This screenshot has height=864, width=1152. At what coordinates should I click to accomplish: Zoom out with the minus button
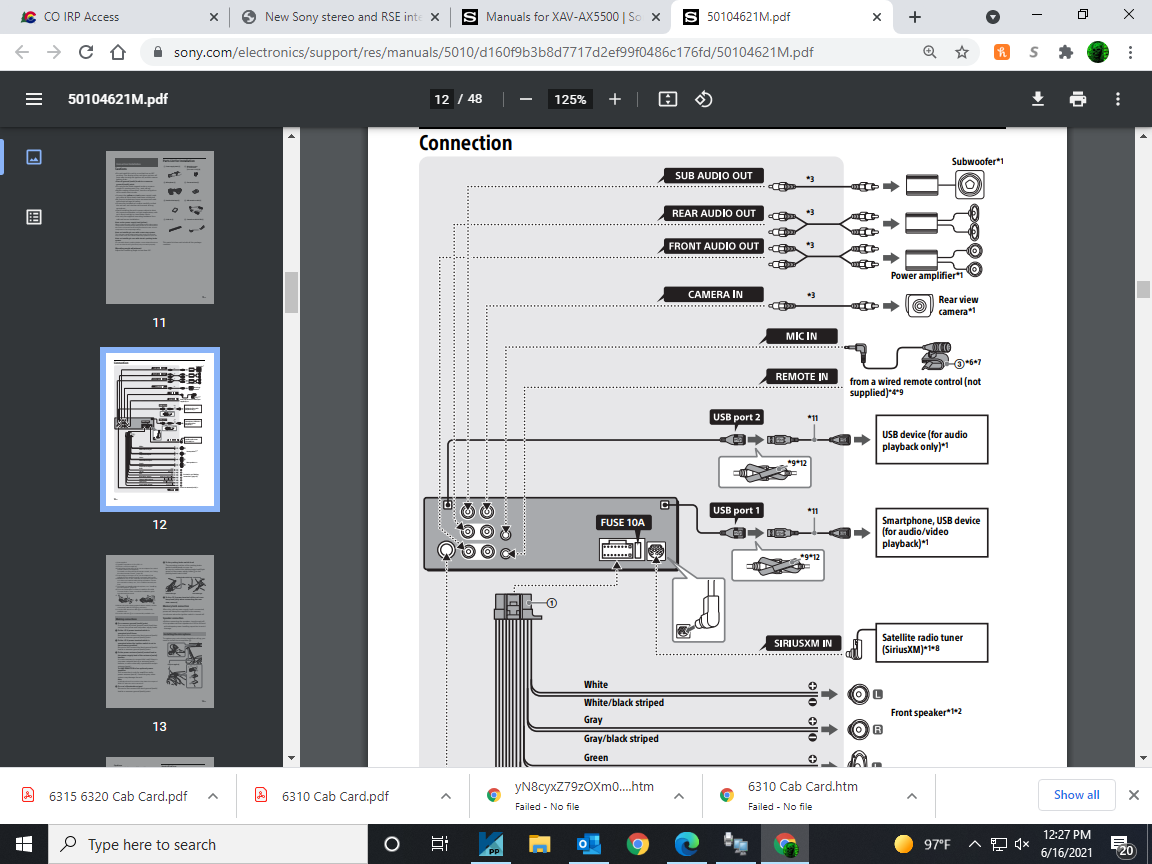click(x=526, y=99)
